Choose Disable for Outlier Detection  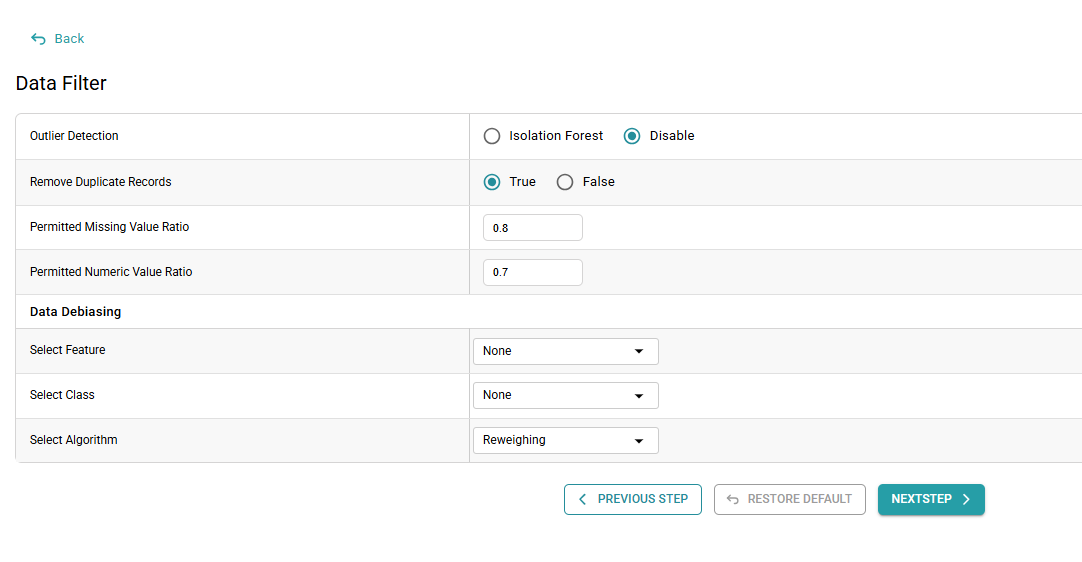click(632, 136)
